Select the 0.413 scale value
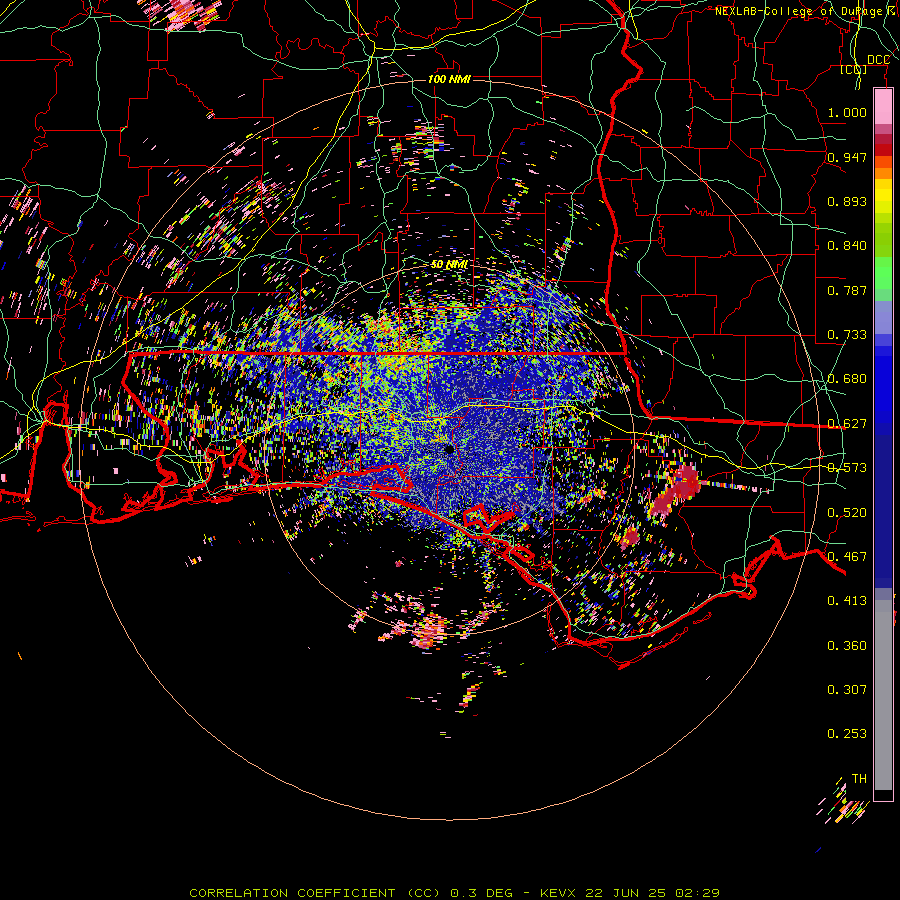This screenshot has width=900, height=900. 847,601
